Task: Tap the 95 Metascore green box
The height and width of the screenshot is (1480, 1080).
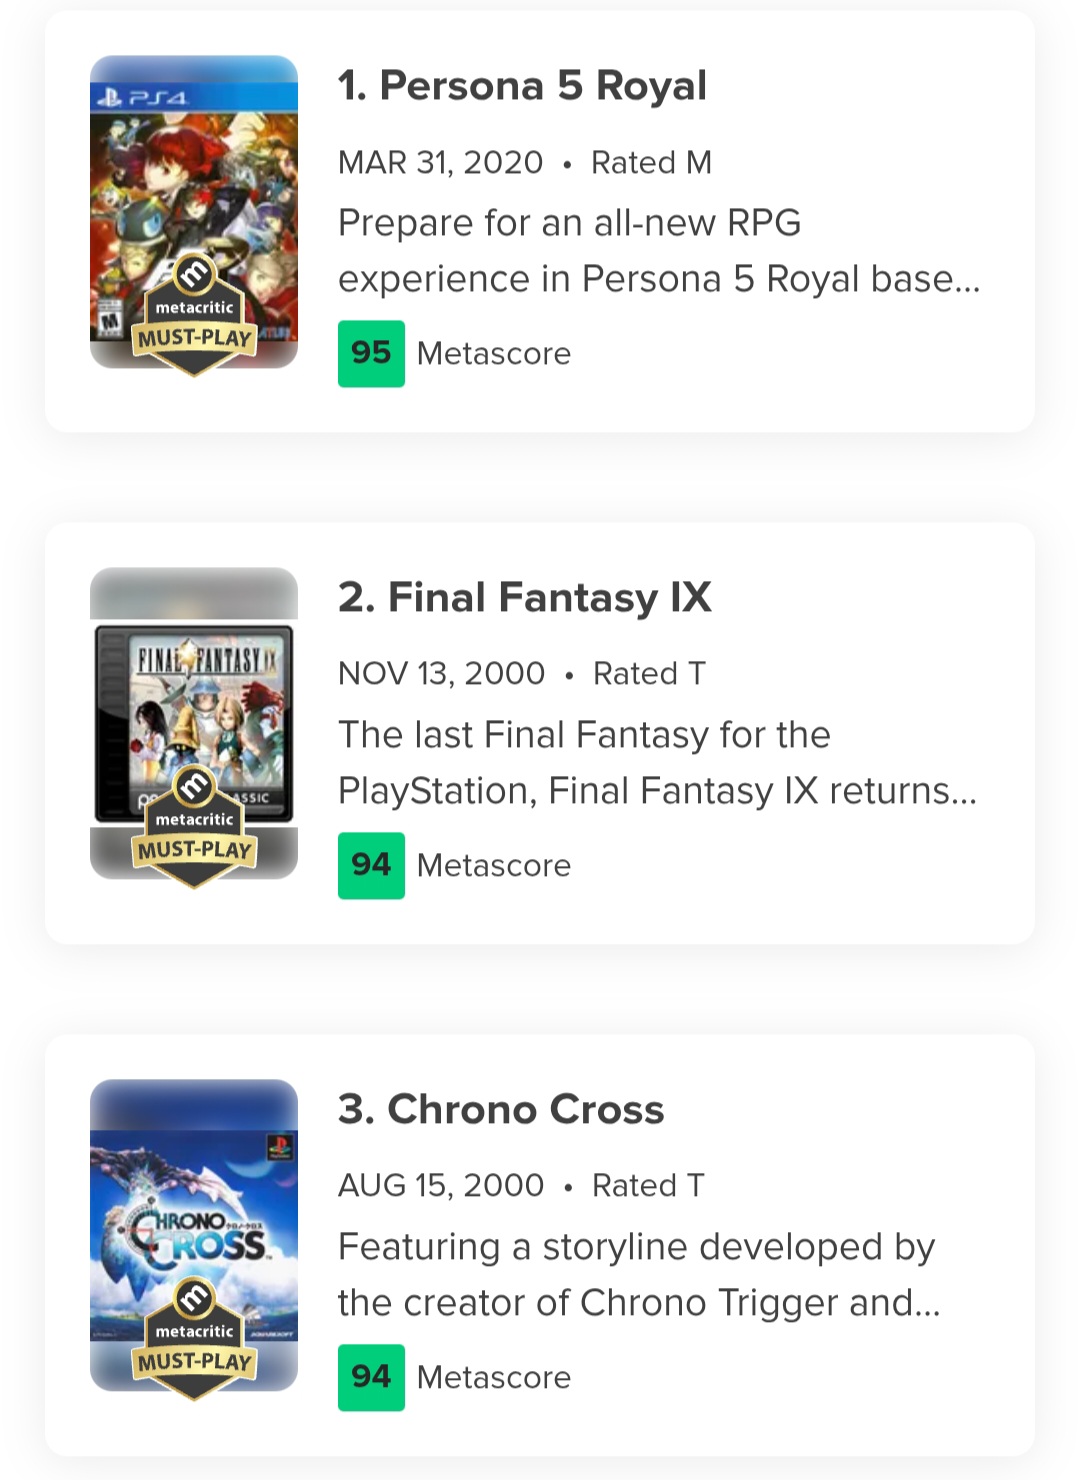Action: (371, 353)
